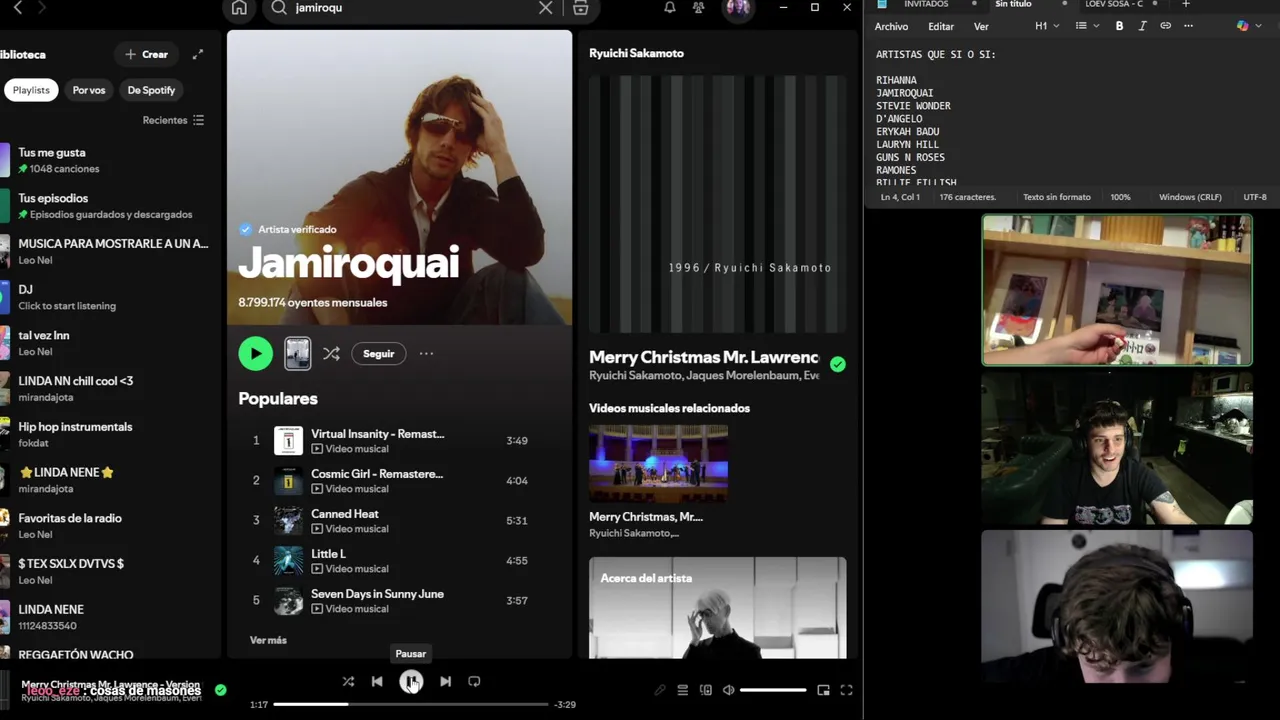Open 'Favoritas de la radio' playlist
Viewport: 1280px width, 720px height.
tap(105, 525)
